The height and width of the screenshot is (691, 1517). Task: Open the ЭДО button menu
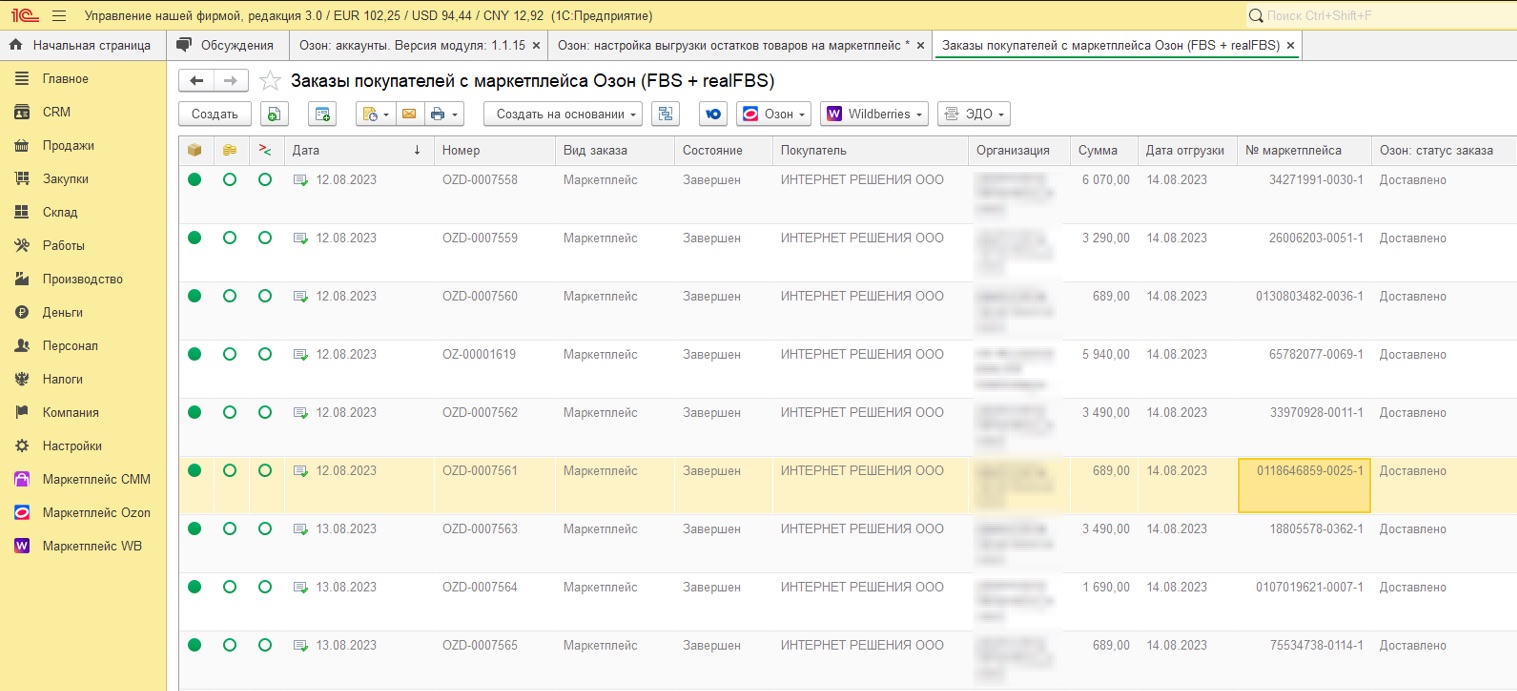coord(973,114)
